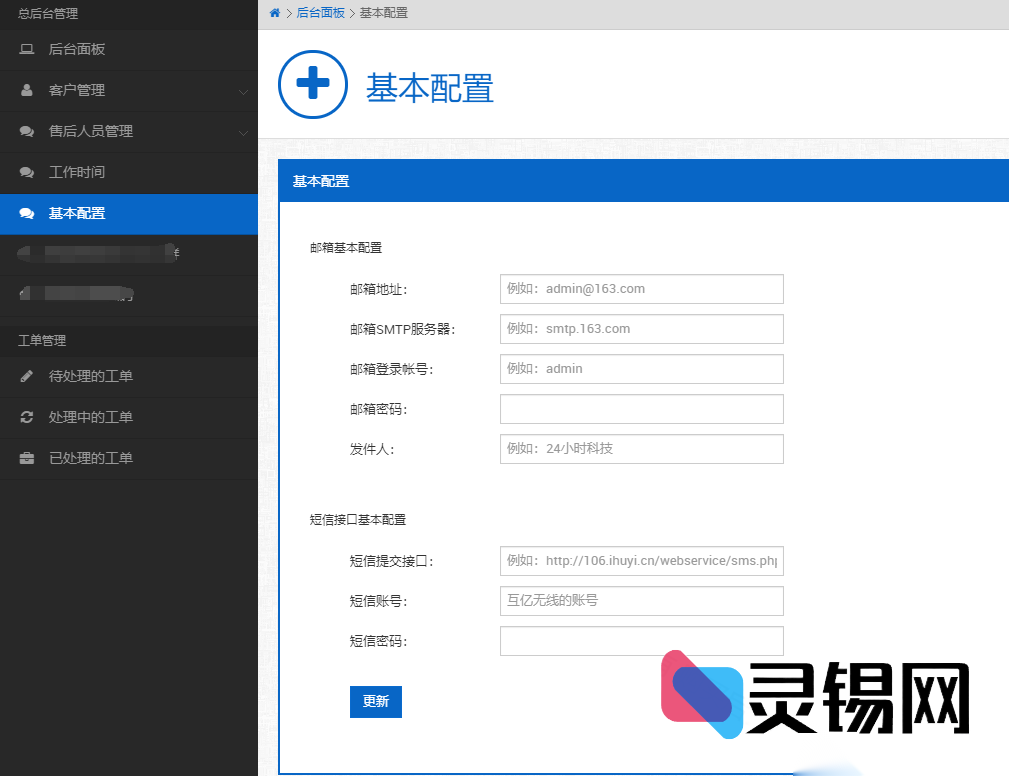Viewport: 1009px width, 776px height.
Task: Click the blue plus-circle icon beside 基本配置 heading
Action: click(x=312, y=85)
